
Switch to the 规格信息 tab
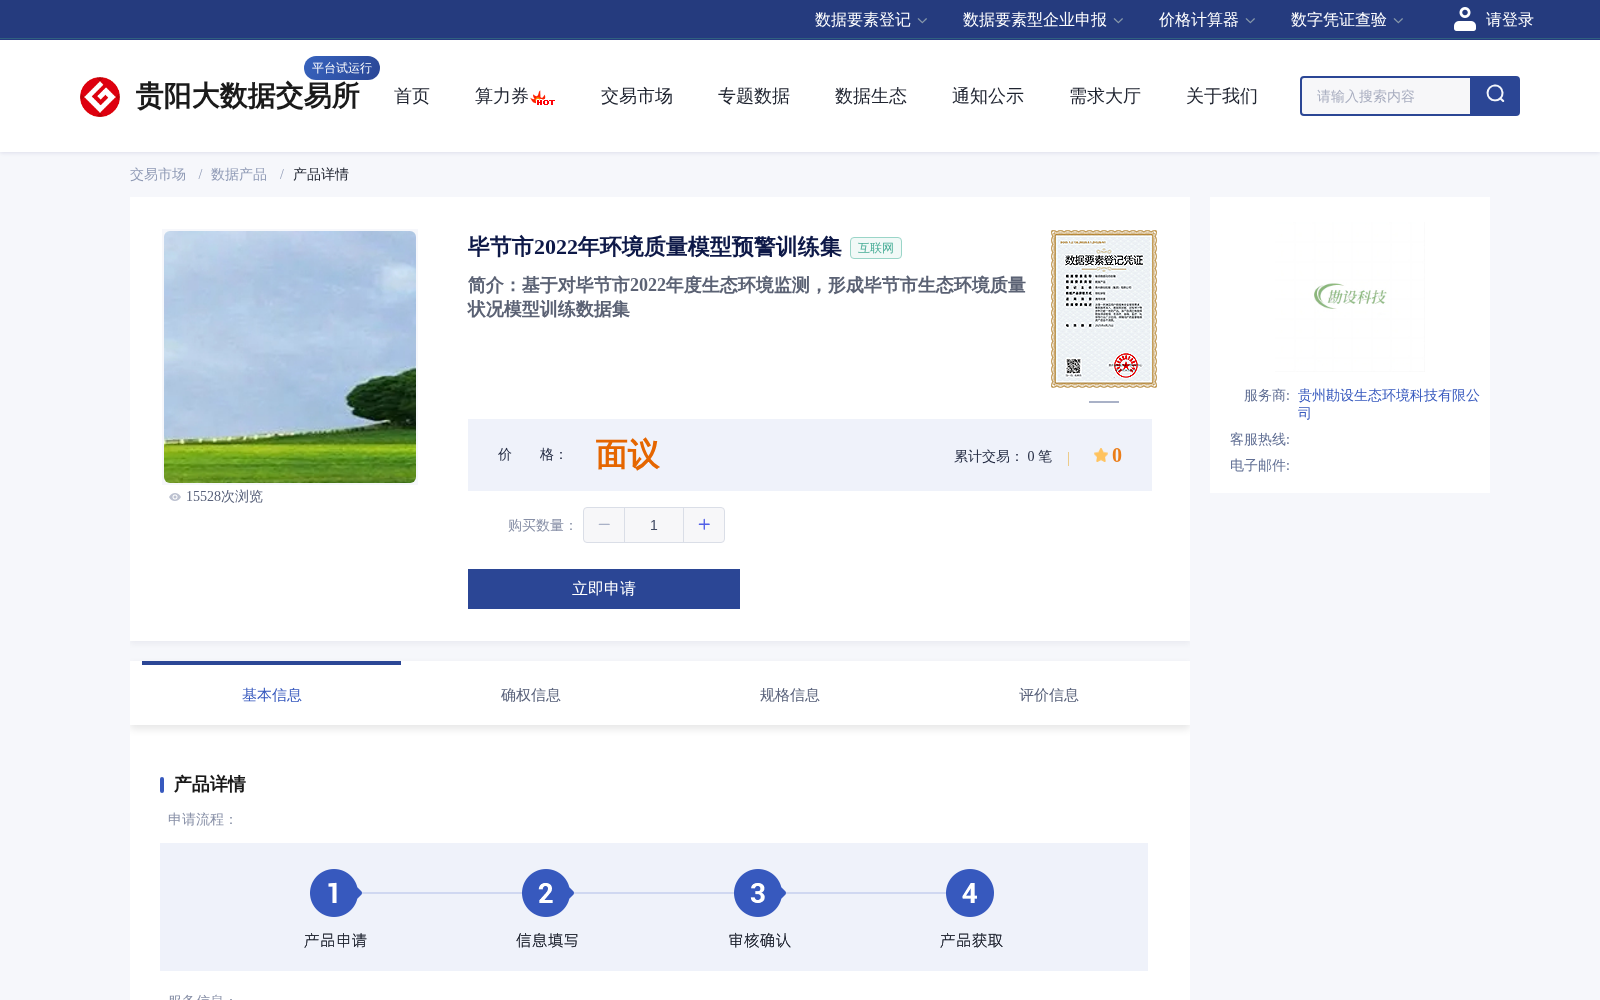click(x=790, y=694)
